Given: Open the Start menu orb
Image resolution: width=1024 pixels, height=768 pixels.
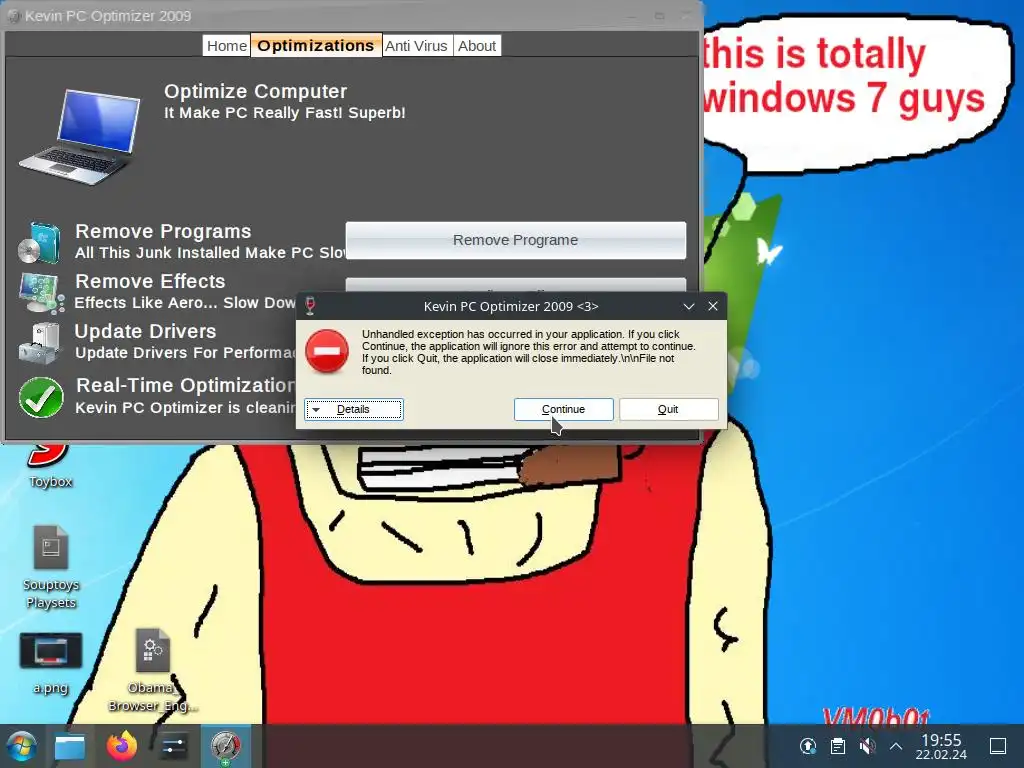Looking at the screenshot, I should 22,746.
